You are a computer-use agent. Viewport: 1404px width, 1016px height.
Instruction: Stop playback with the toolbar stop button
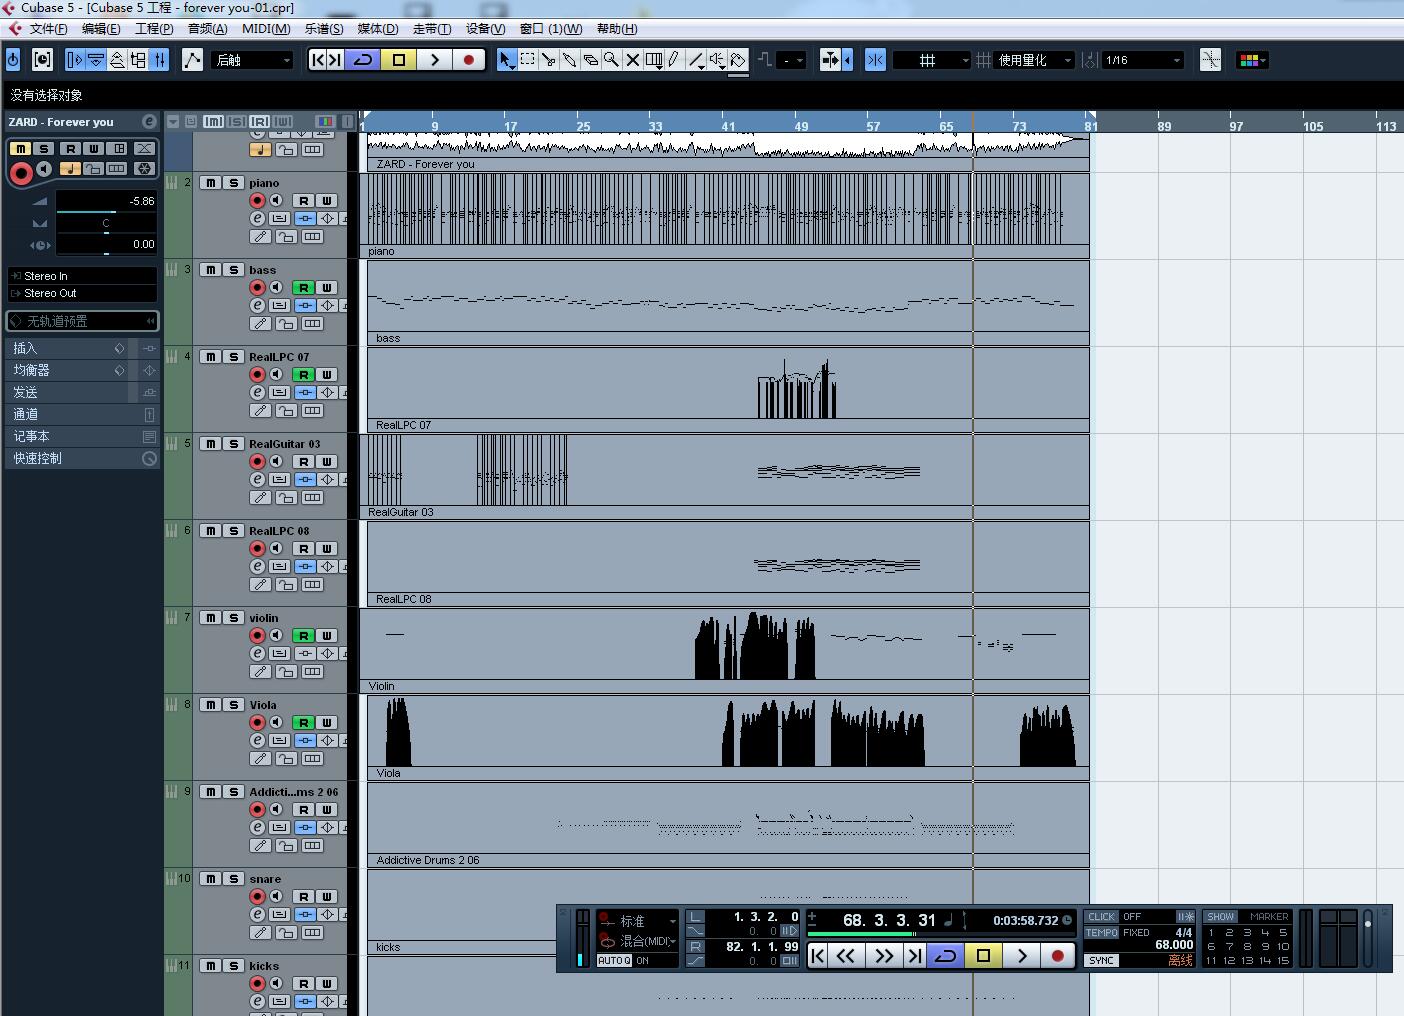(399, 60)
